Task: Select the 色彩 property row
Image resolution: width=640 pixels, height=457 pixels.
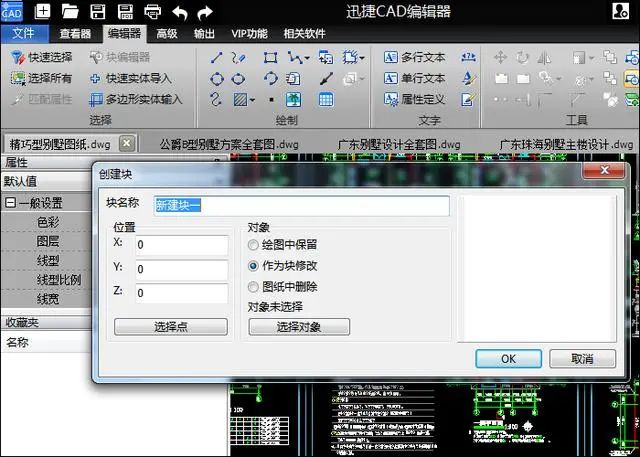Action: 47,222
